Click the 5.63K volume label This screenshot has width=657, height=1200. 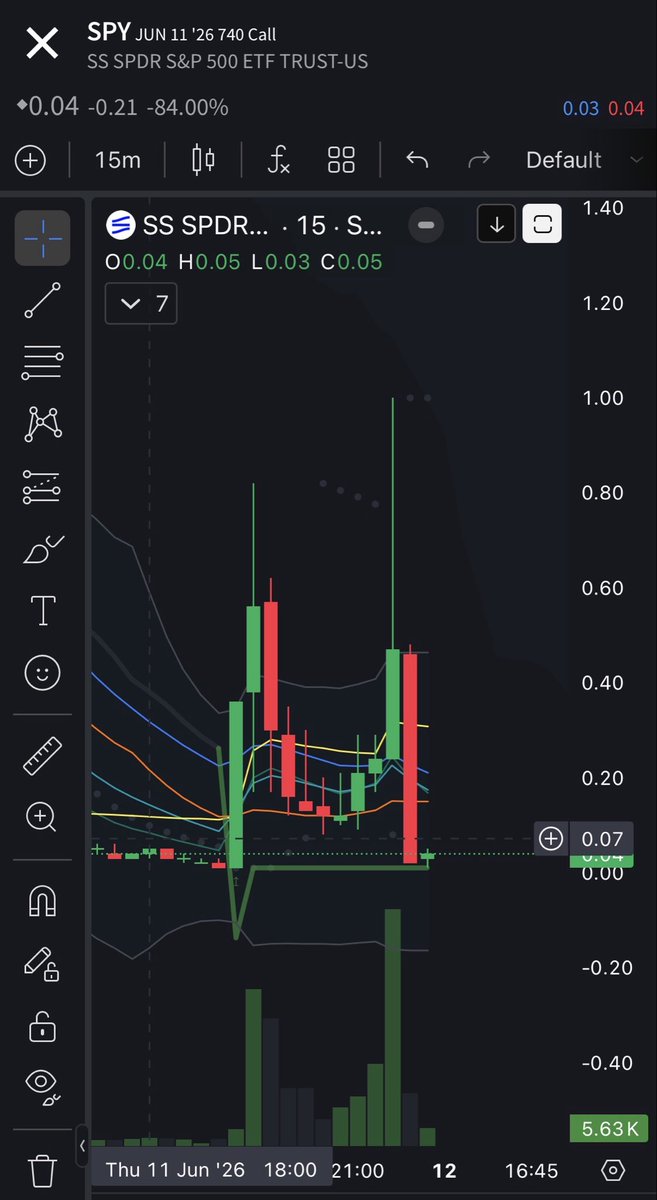coord(611,1129)
